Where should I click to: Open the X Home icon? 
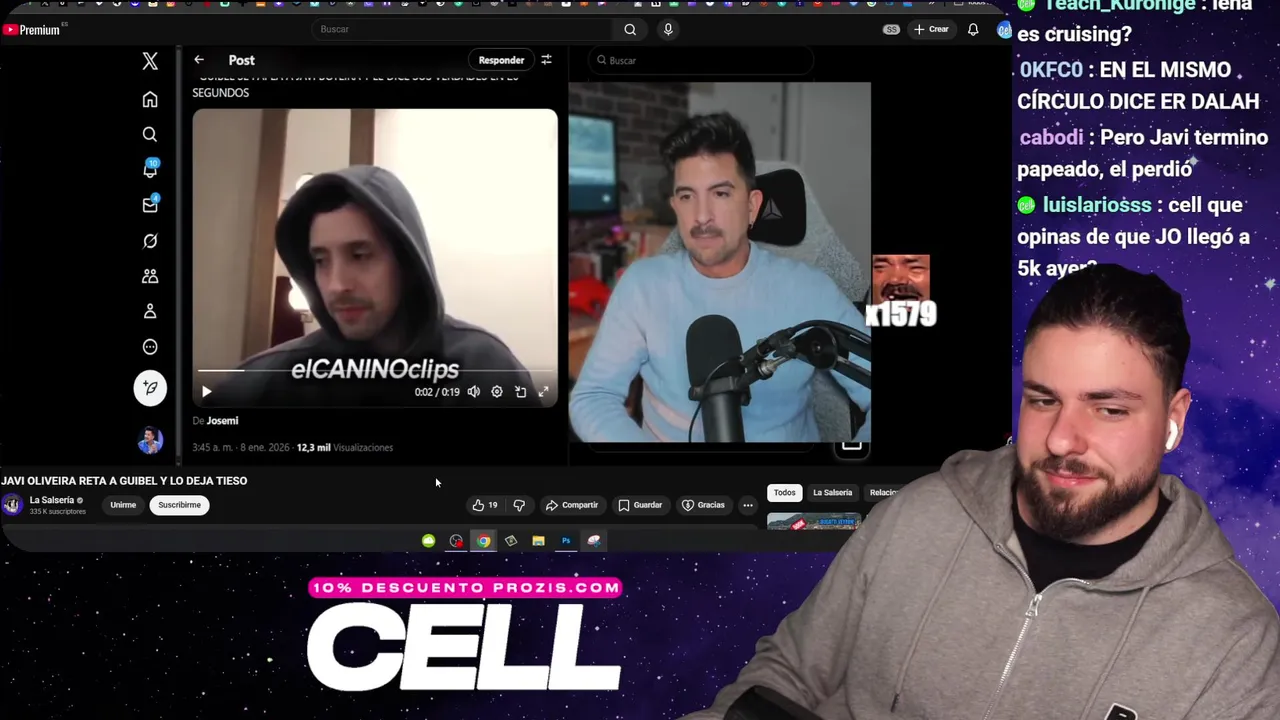pos(150,99)
